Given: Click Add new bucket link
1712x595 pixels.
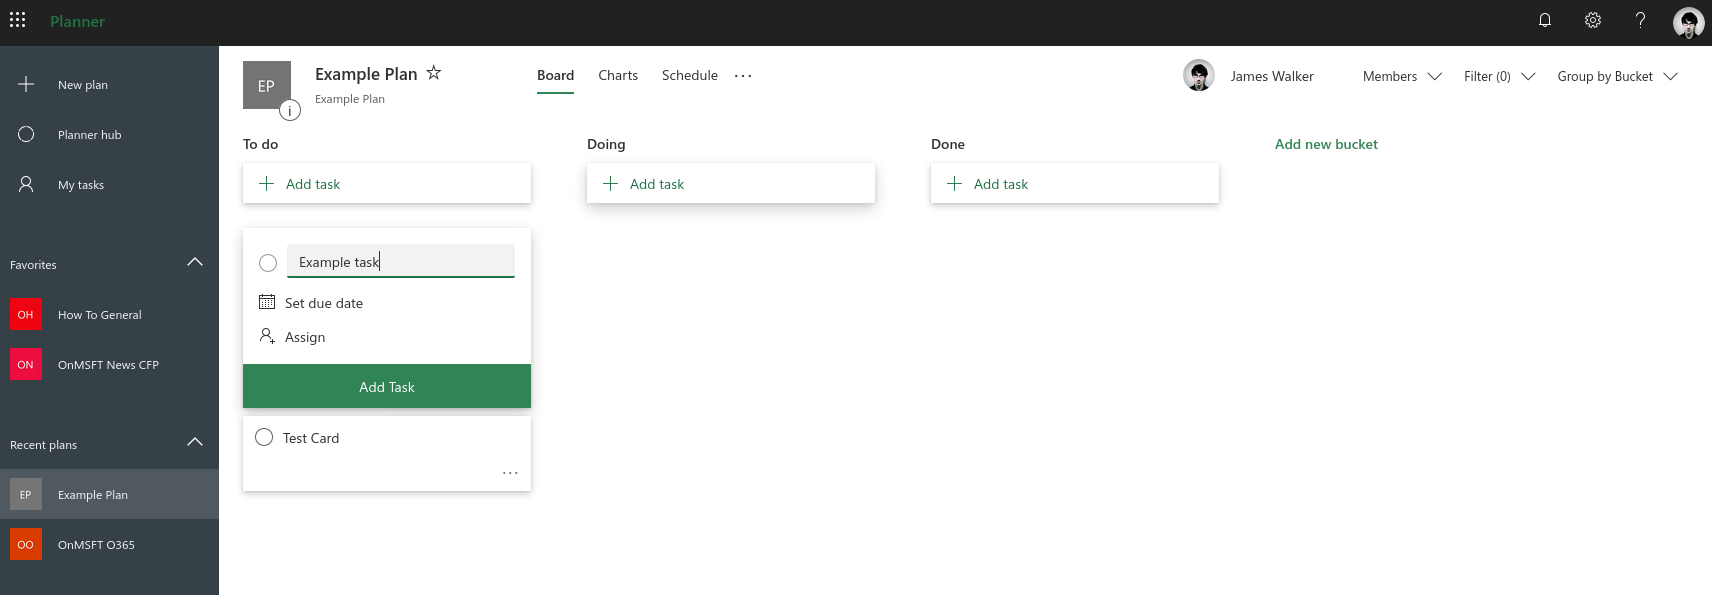Looking at the screenshot, I should click(x=1326, y=144).
